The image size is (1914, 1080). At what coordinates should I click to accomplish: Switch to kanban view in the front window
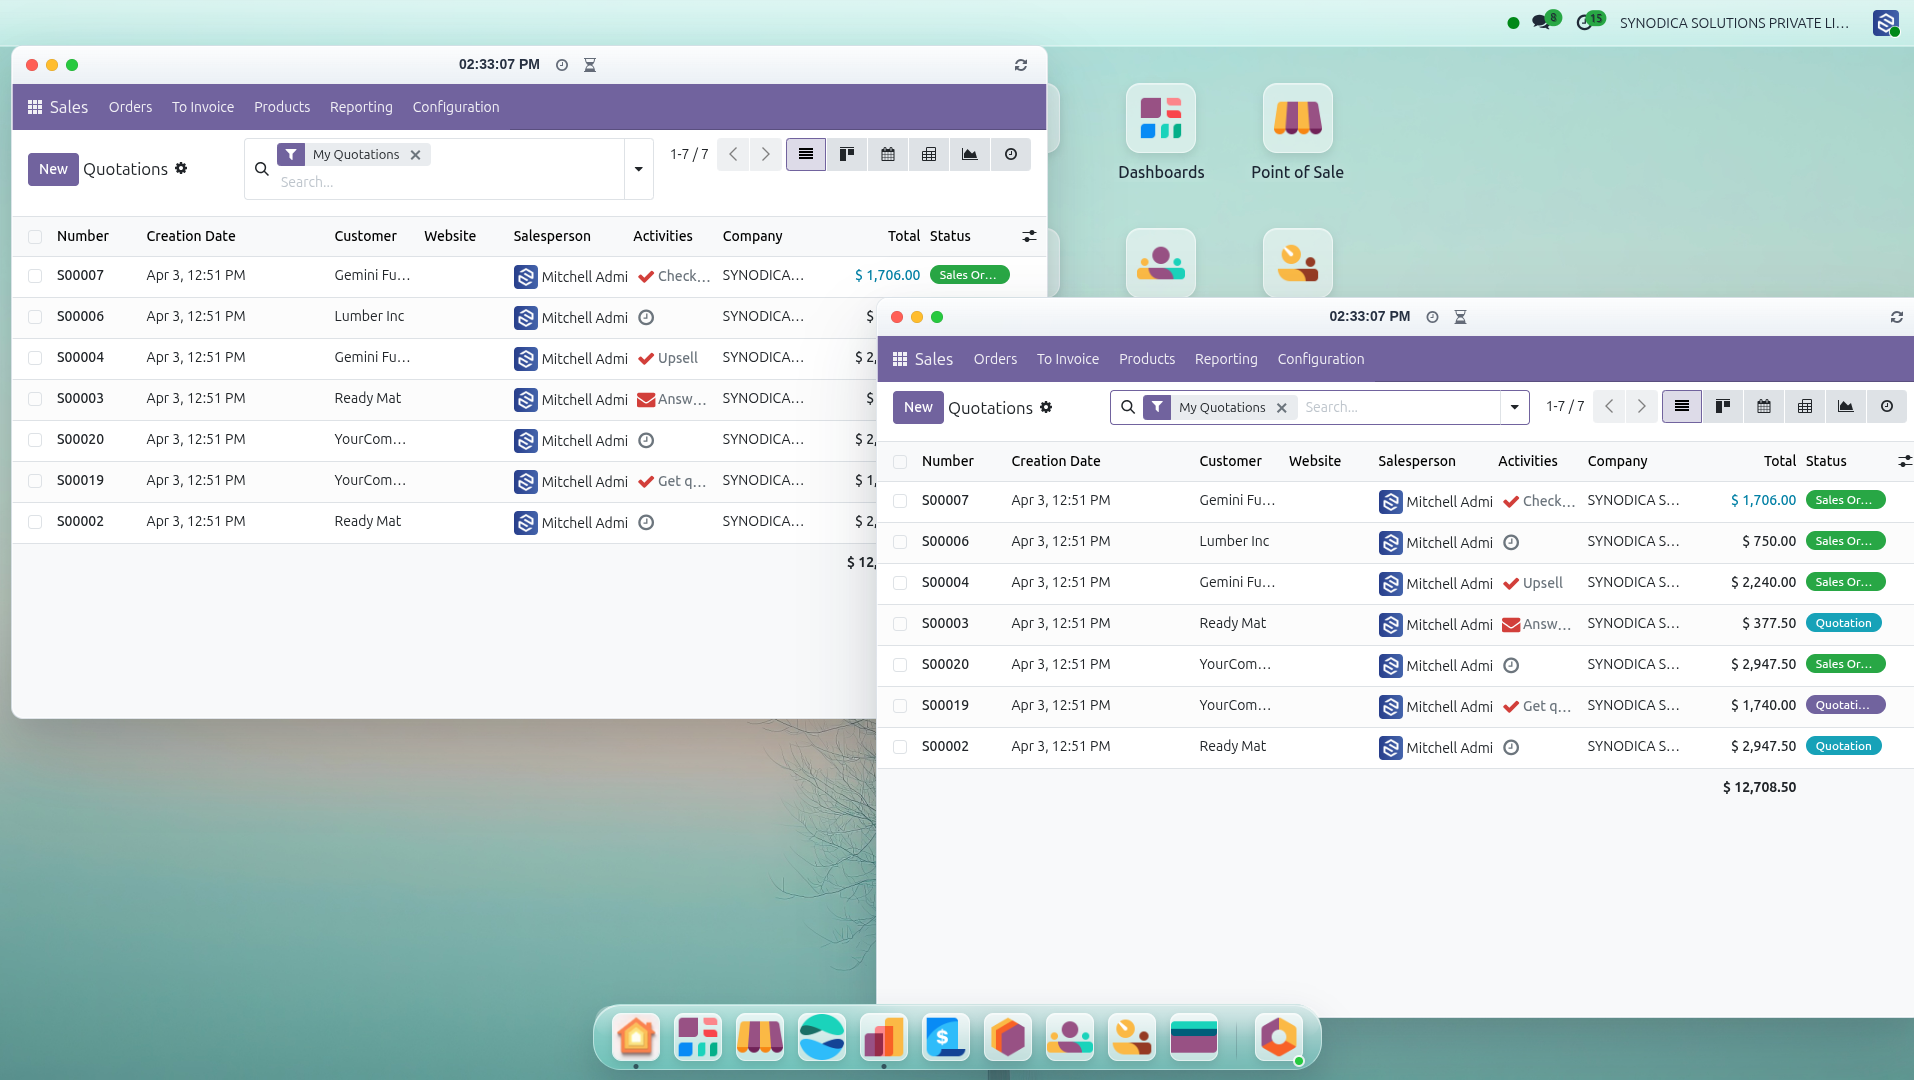(1723, 407)
